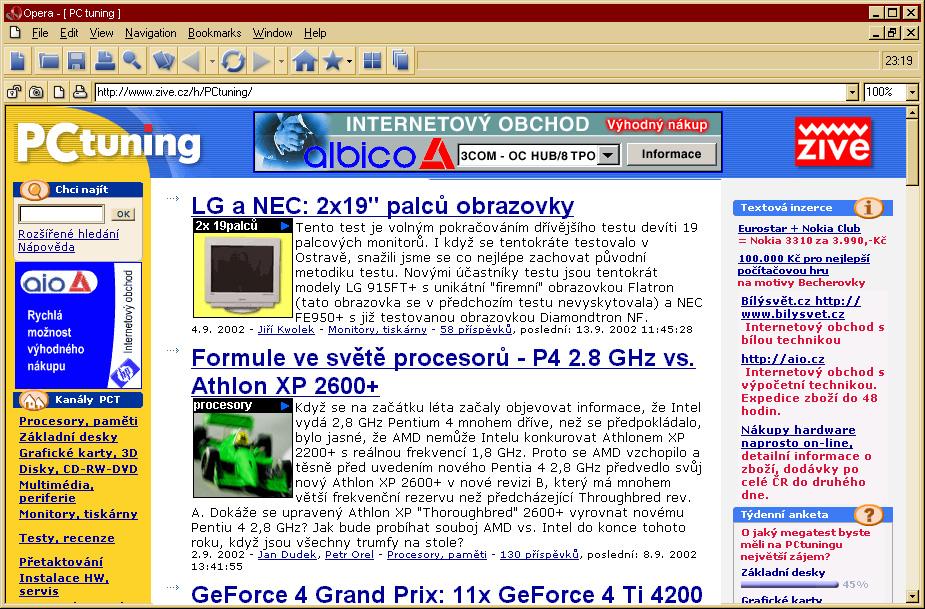Open the back history dropdown arrow
925x609 pixels.
pyautogui.click(x=212, y=61)
